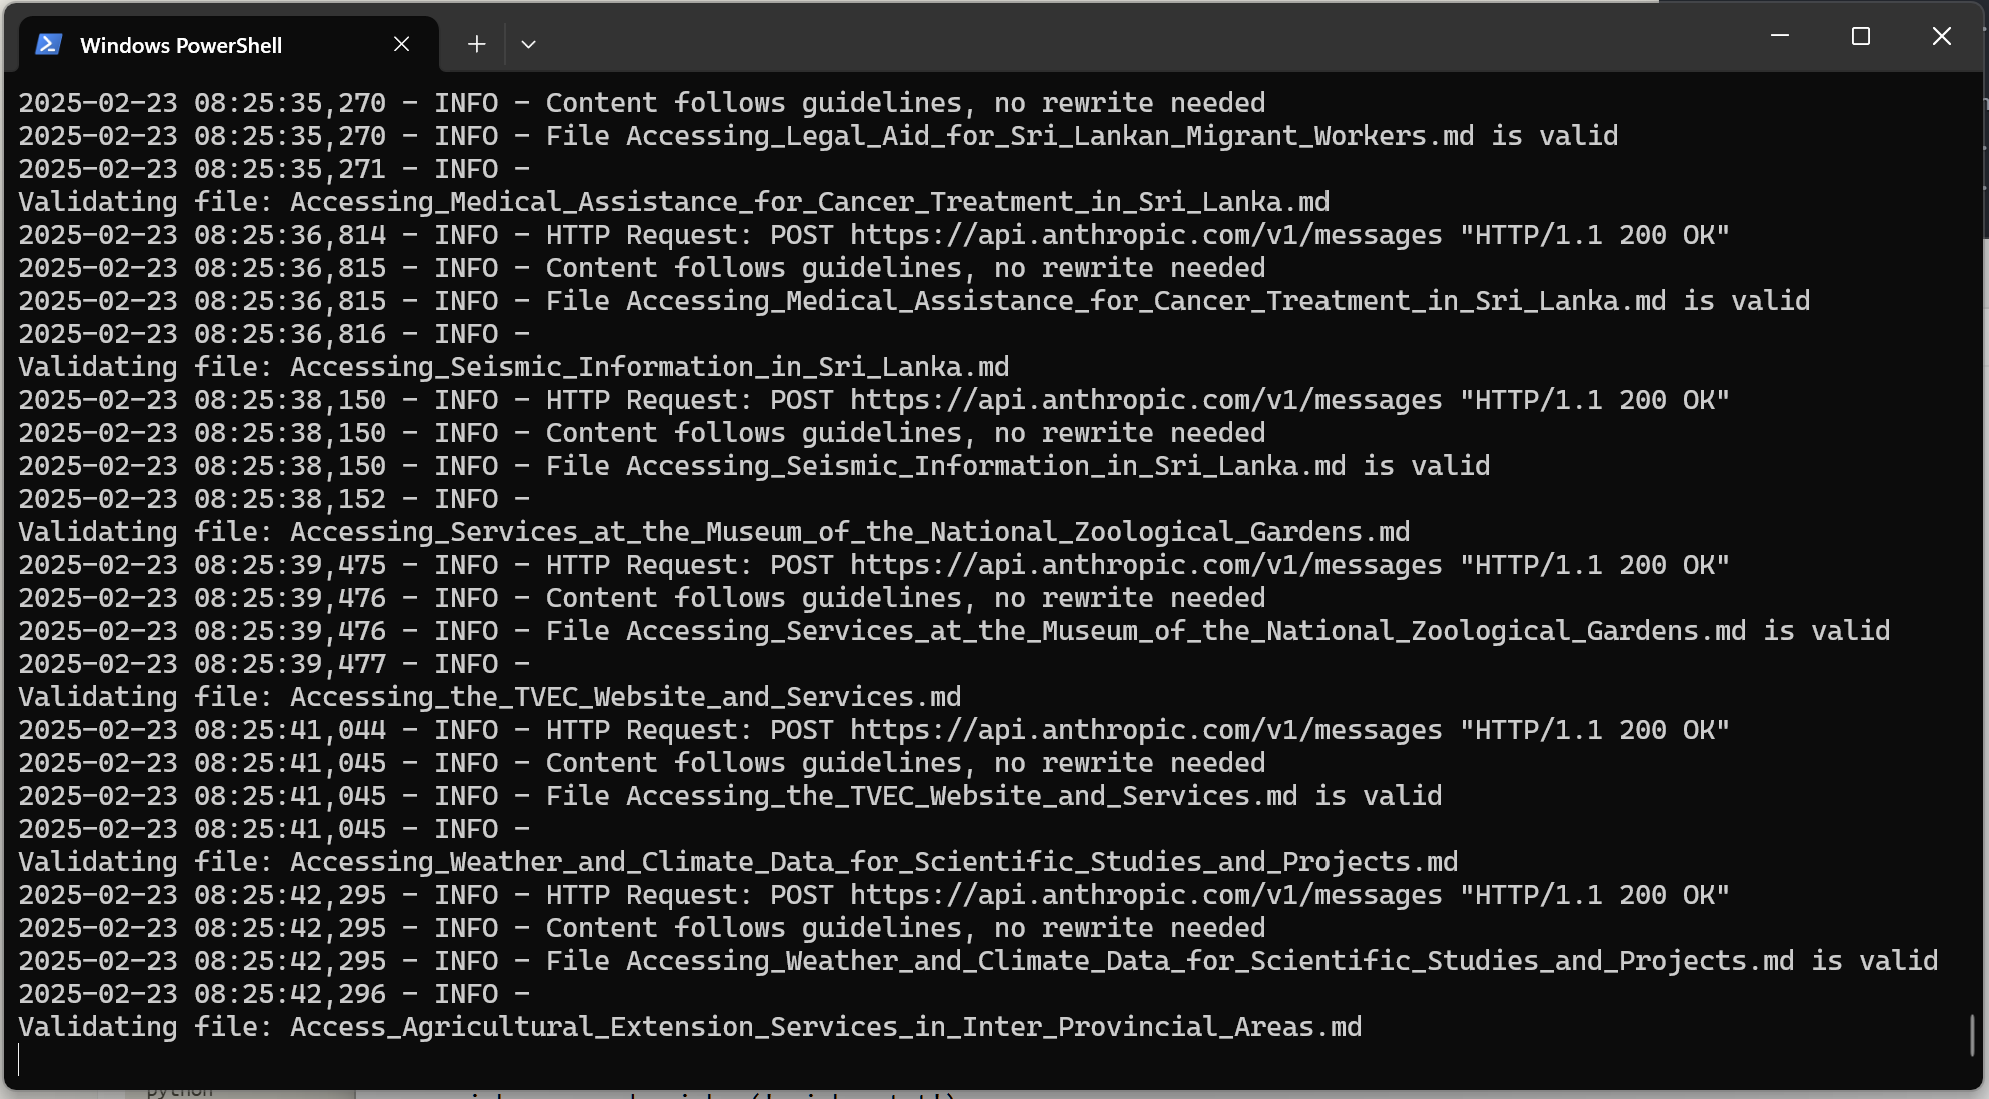Image resolution: width=1989 pixels, height=1099 pixels.
Task: Close the Windows PowerShell tab
Action: [x=401, y=44]
